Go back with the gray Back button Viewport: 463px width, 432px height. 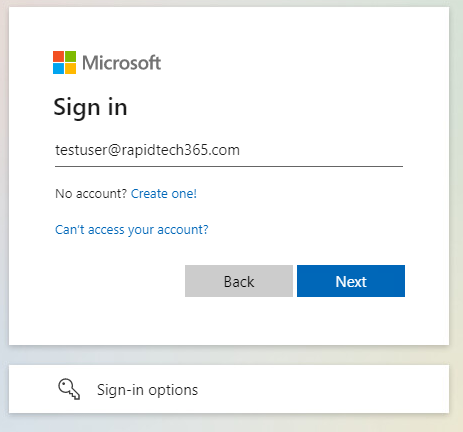pyautogui.click(x=239, y=281)
